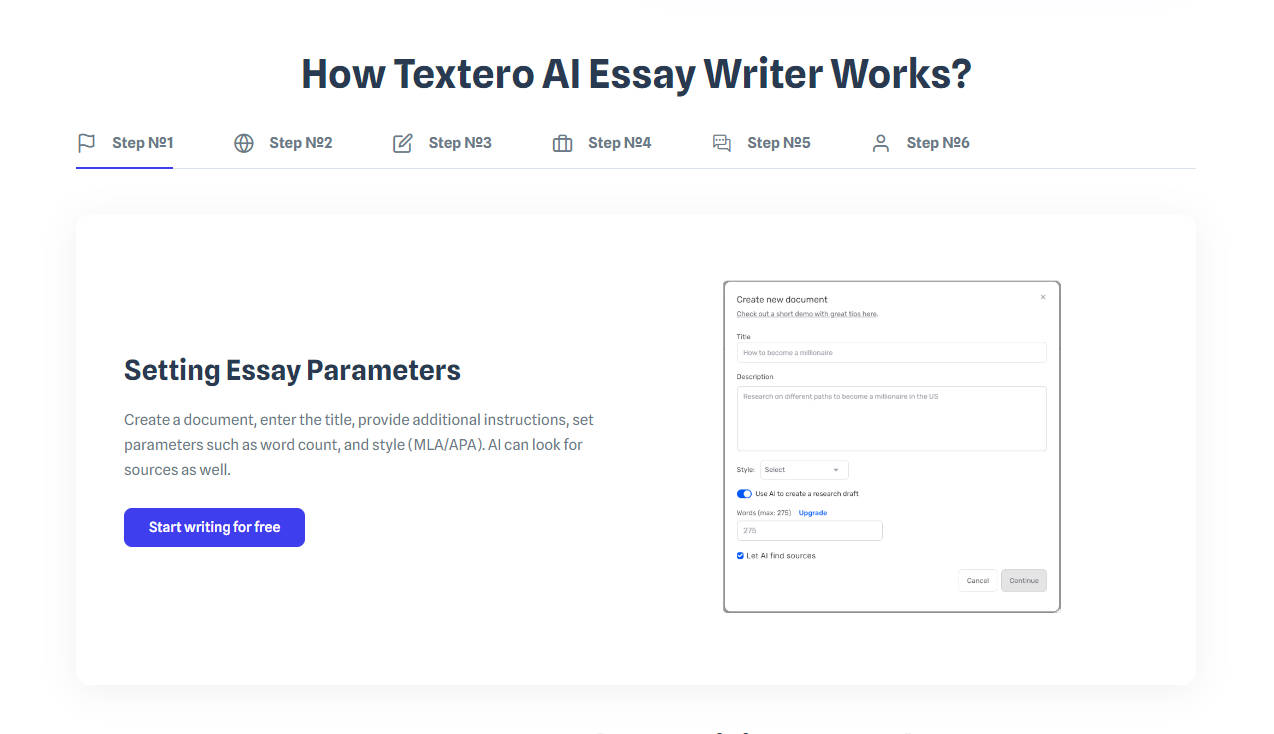
Task: Click inside the Title input field
Action: pyautogui.click(x=891, y=352)
